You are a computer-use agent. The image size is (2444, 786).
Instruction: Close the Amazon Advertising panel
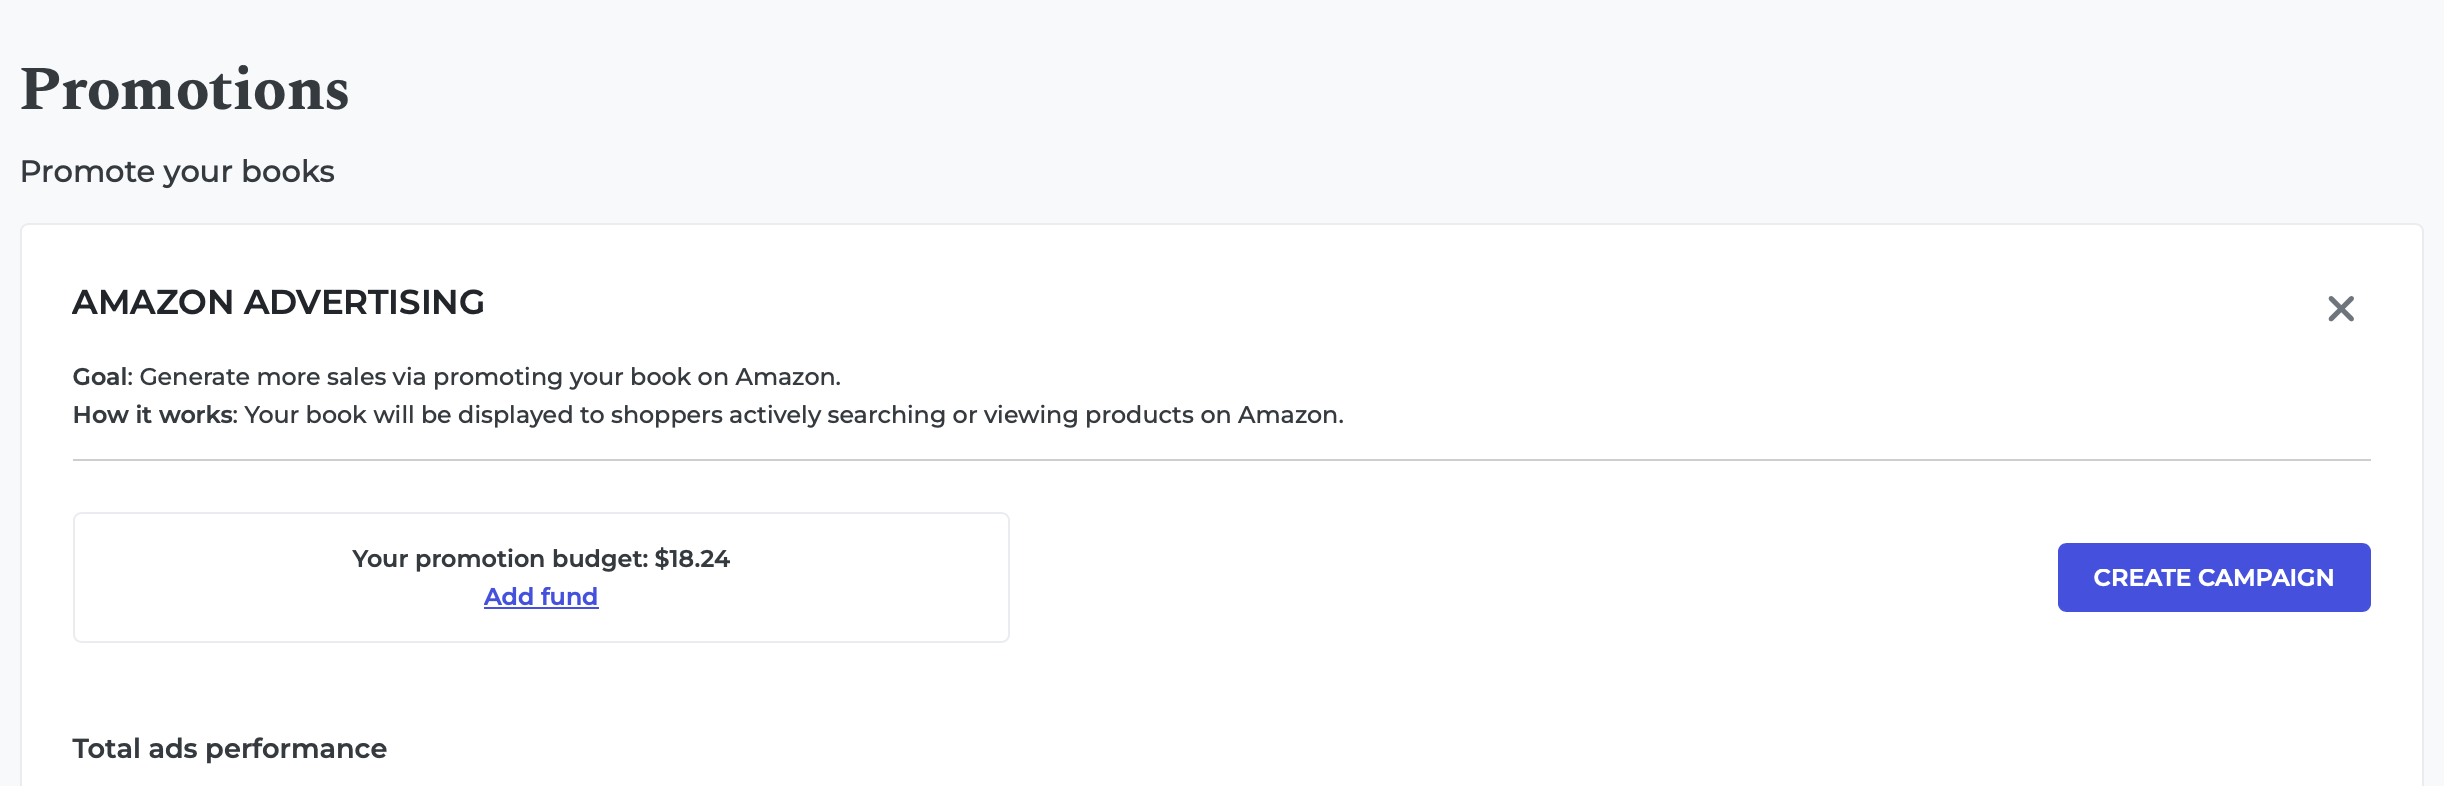click(2340, 309)
